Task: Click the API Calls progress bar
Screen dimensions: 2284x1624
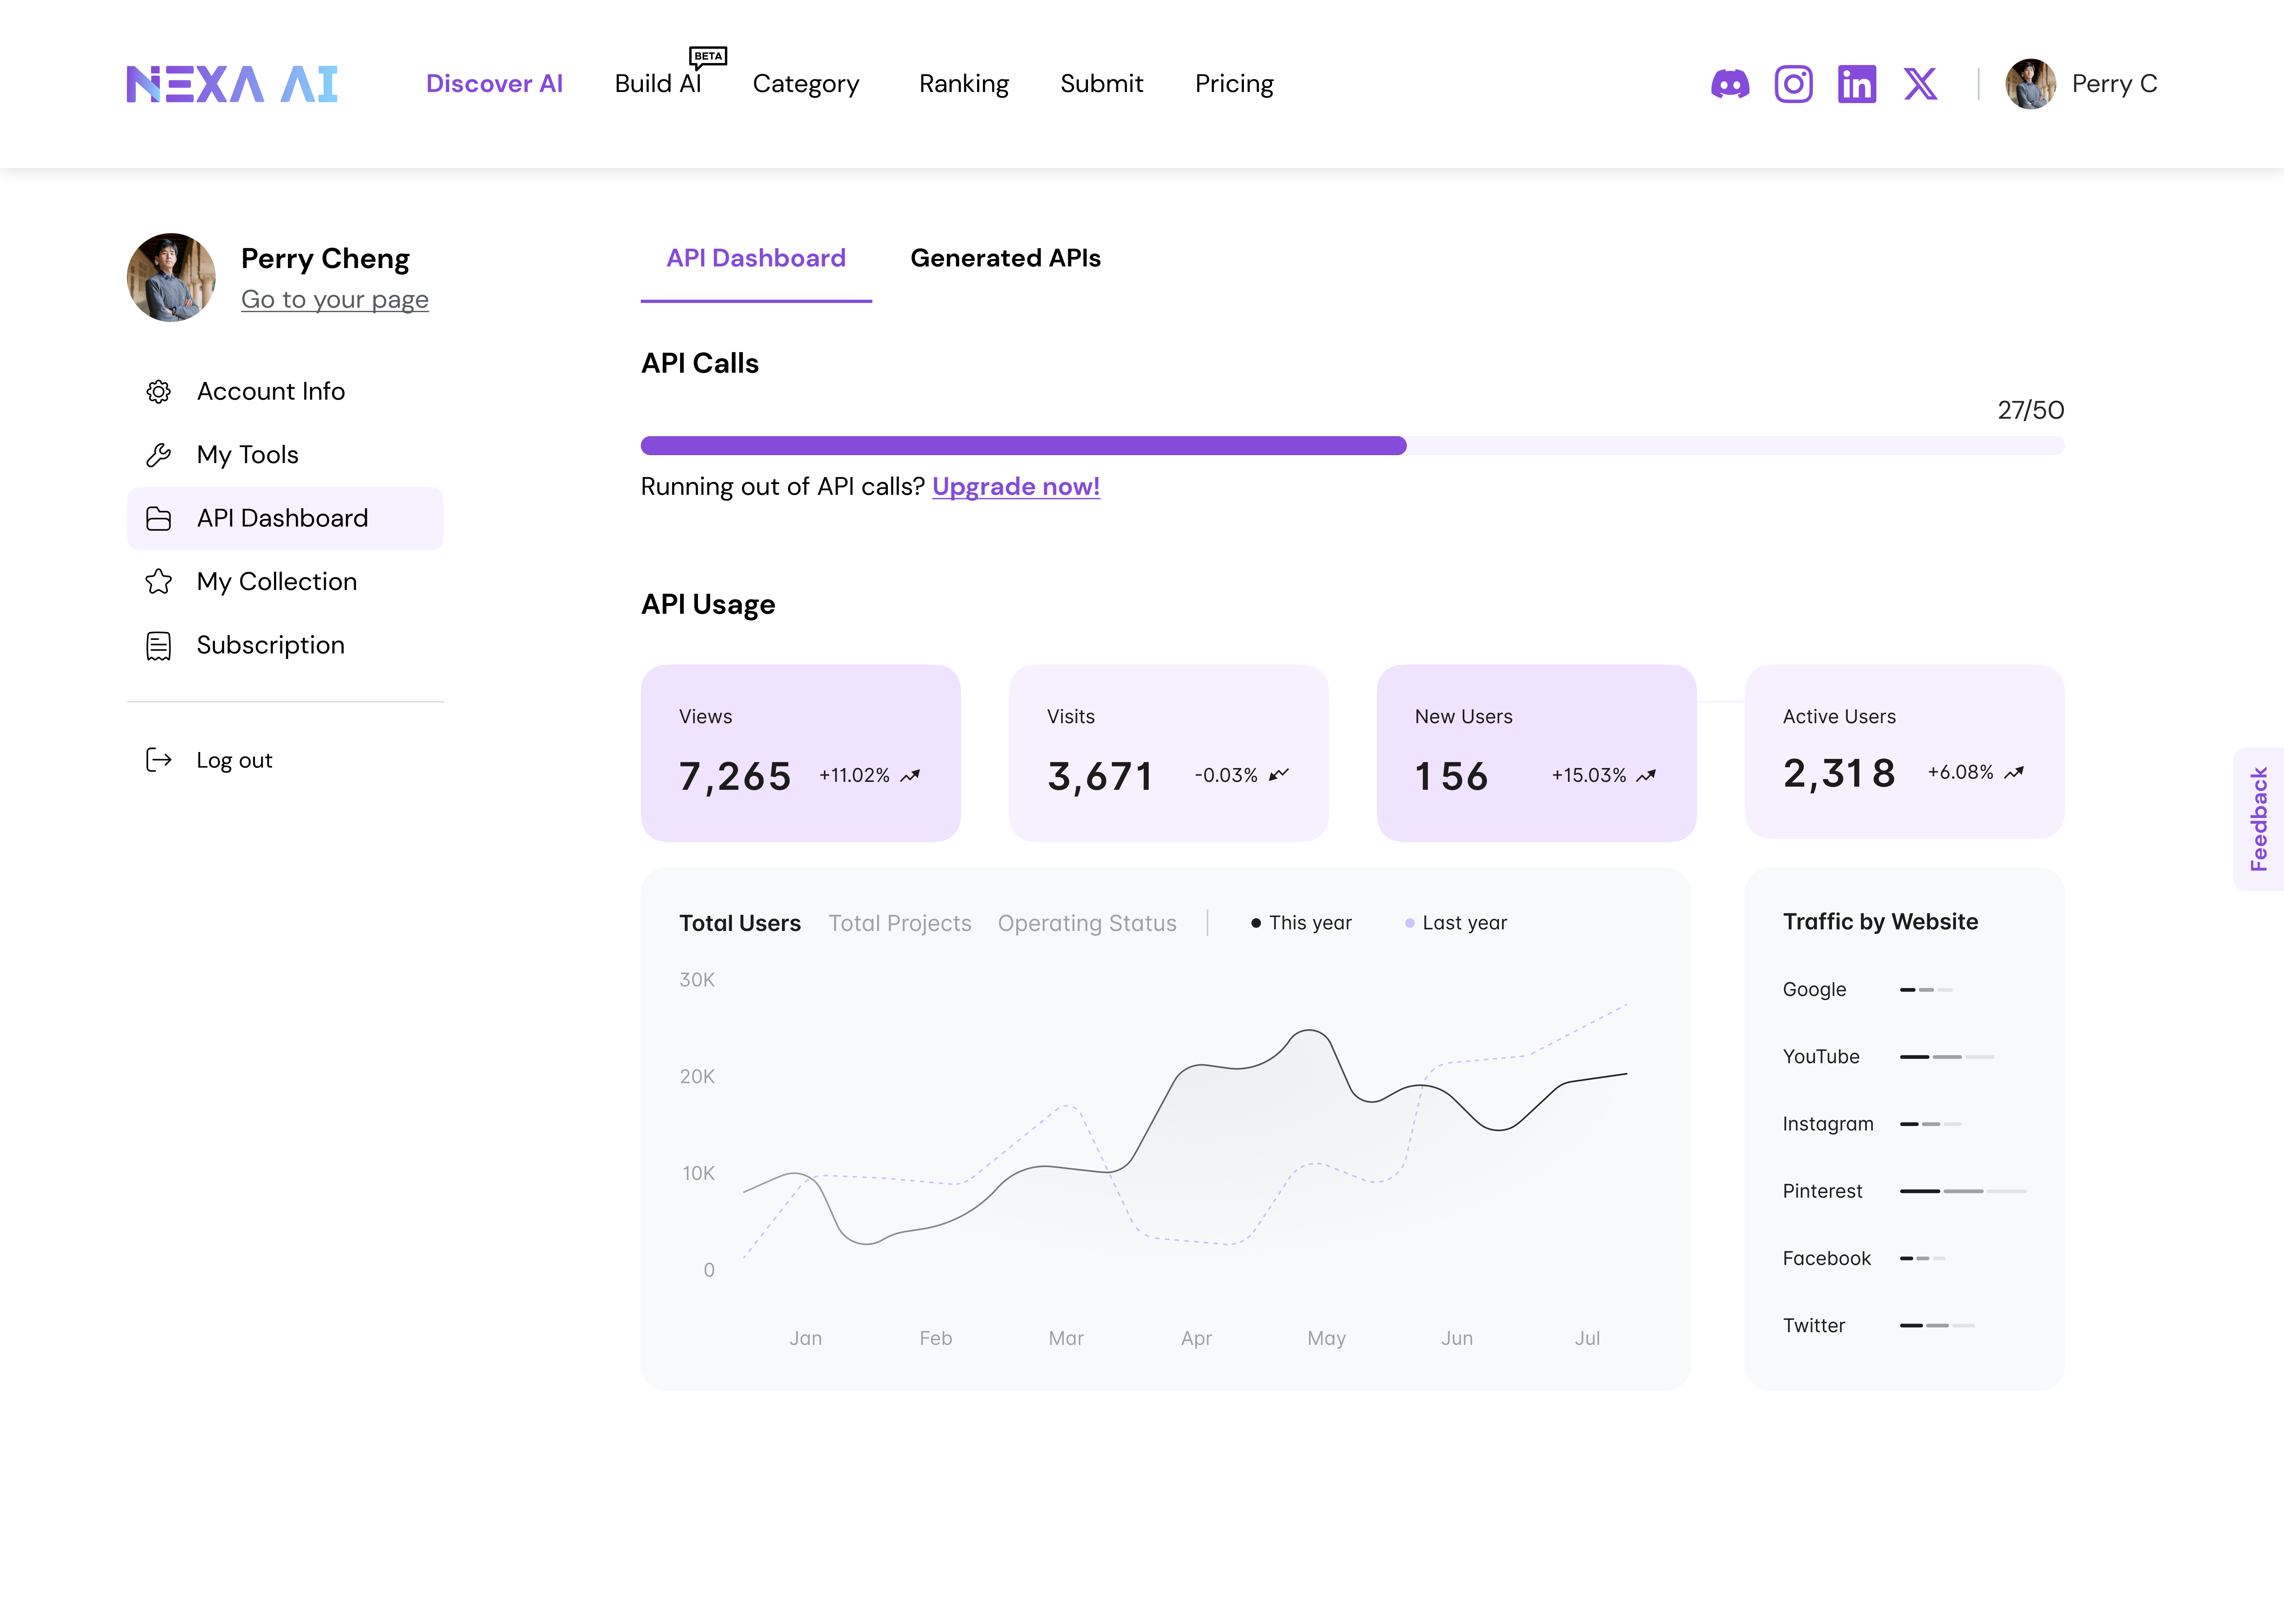Action: (1352, 446)
